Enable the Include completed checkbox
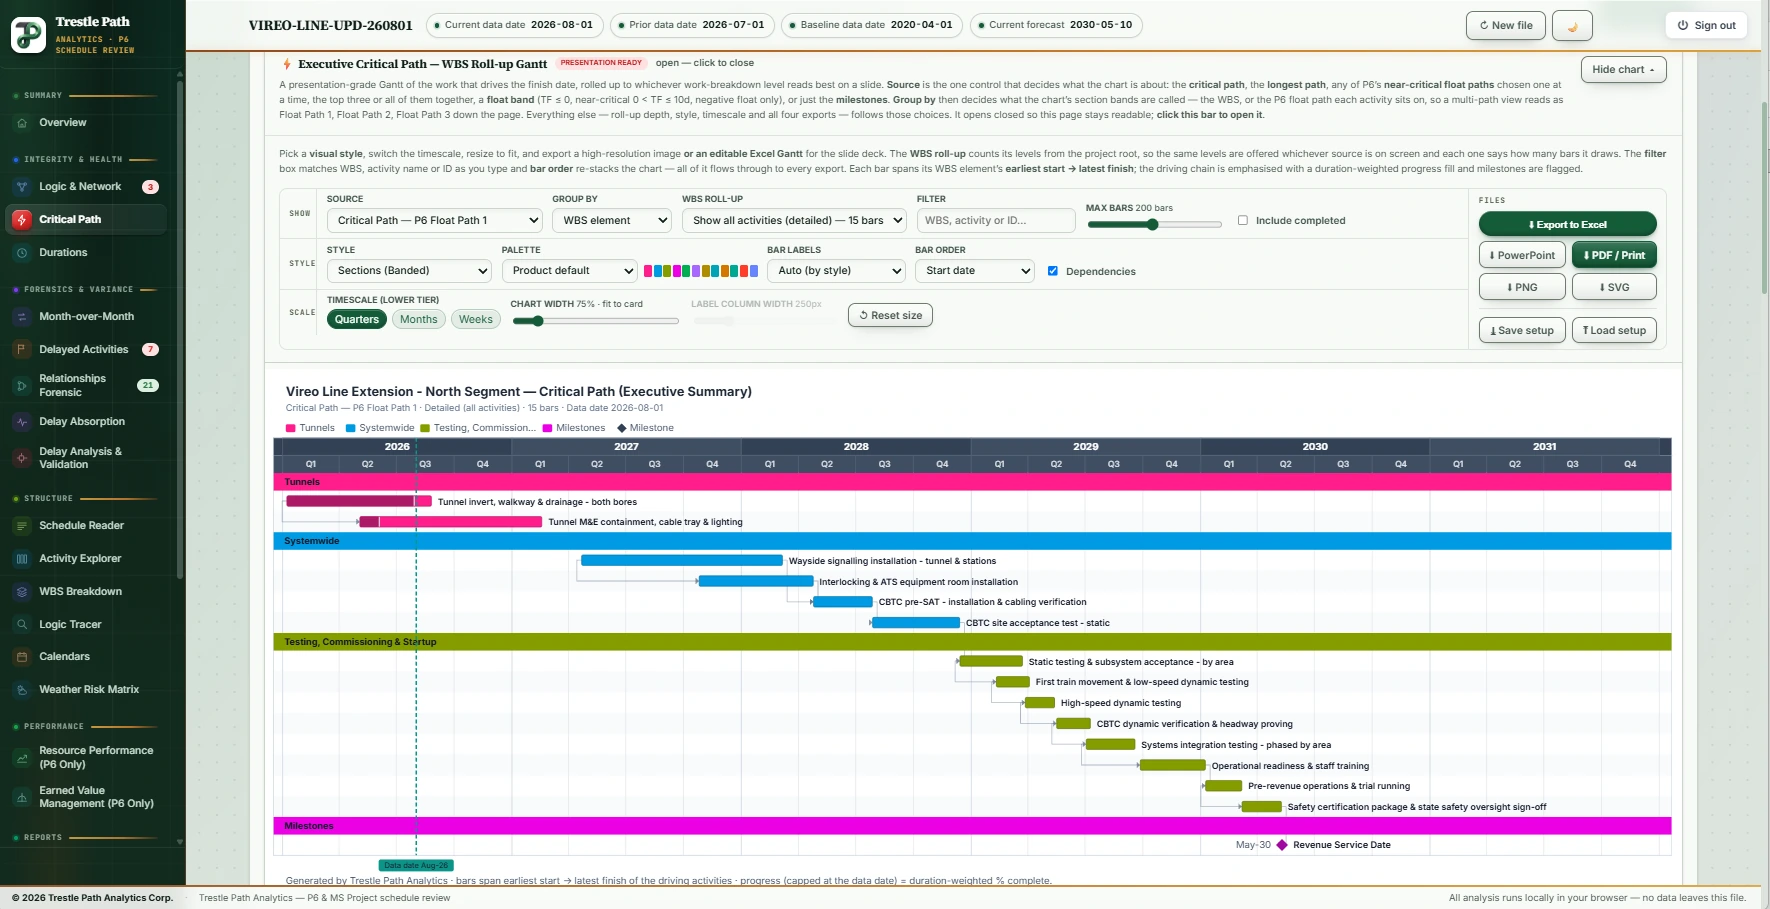Image resolution: width=1770 pixels, height=909 pixels. 1243,221
